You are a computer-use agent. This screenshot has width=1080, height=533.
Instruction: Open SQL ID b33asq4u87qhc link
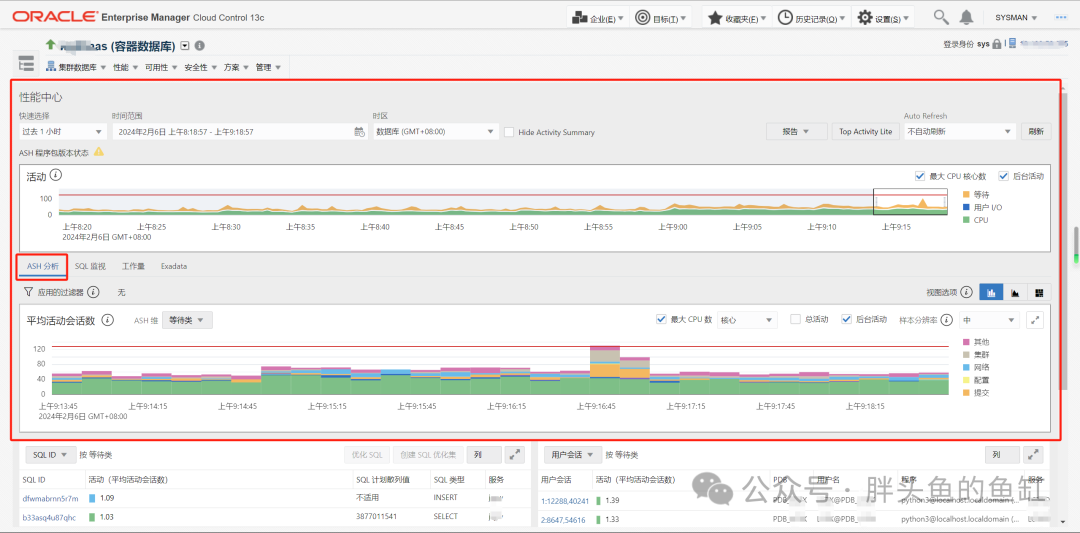(x=49, y=518)
